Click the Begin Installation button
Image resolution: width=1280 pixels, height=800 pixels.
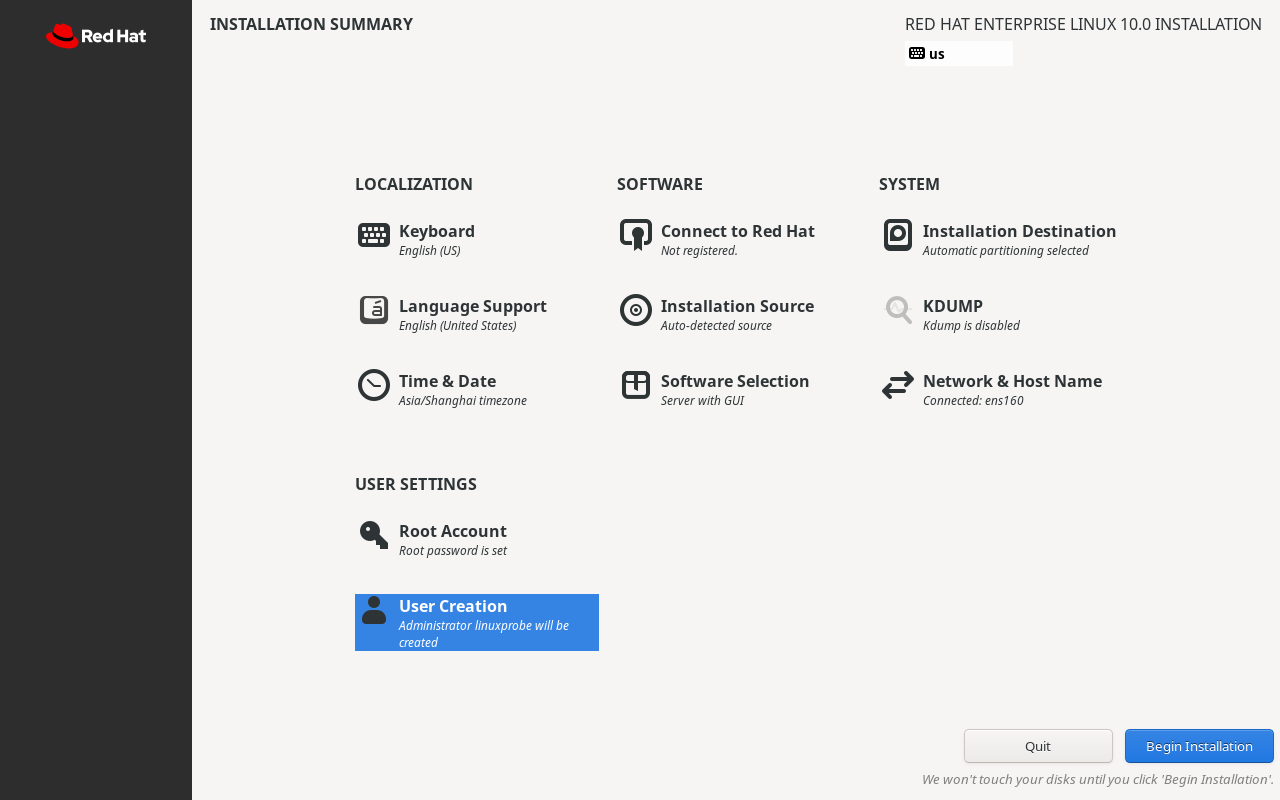1199,746
